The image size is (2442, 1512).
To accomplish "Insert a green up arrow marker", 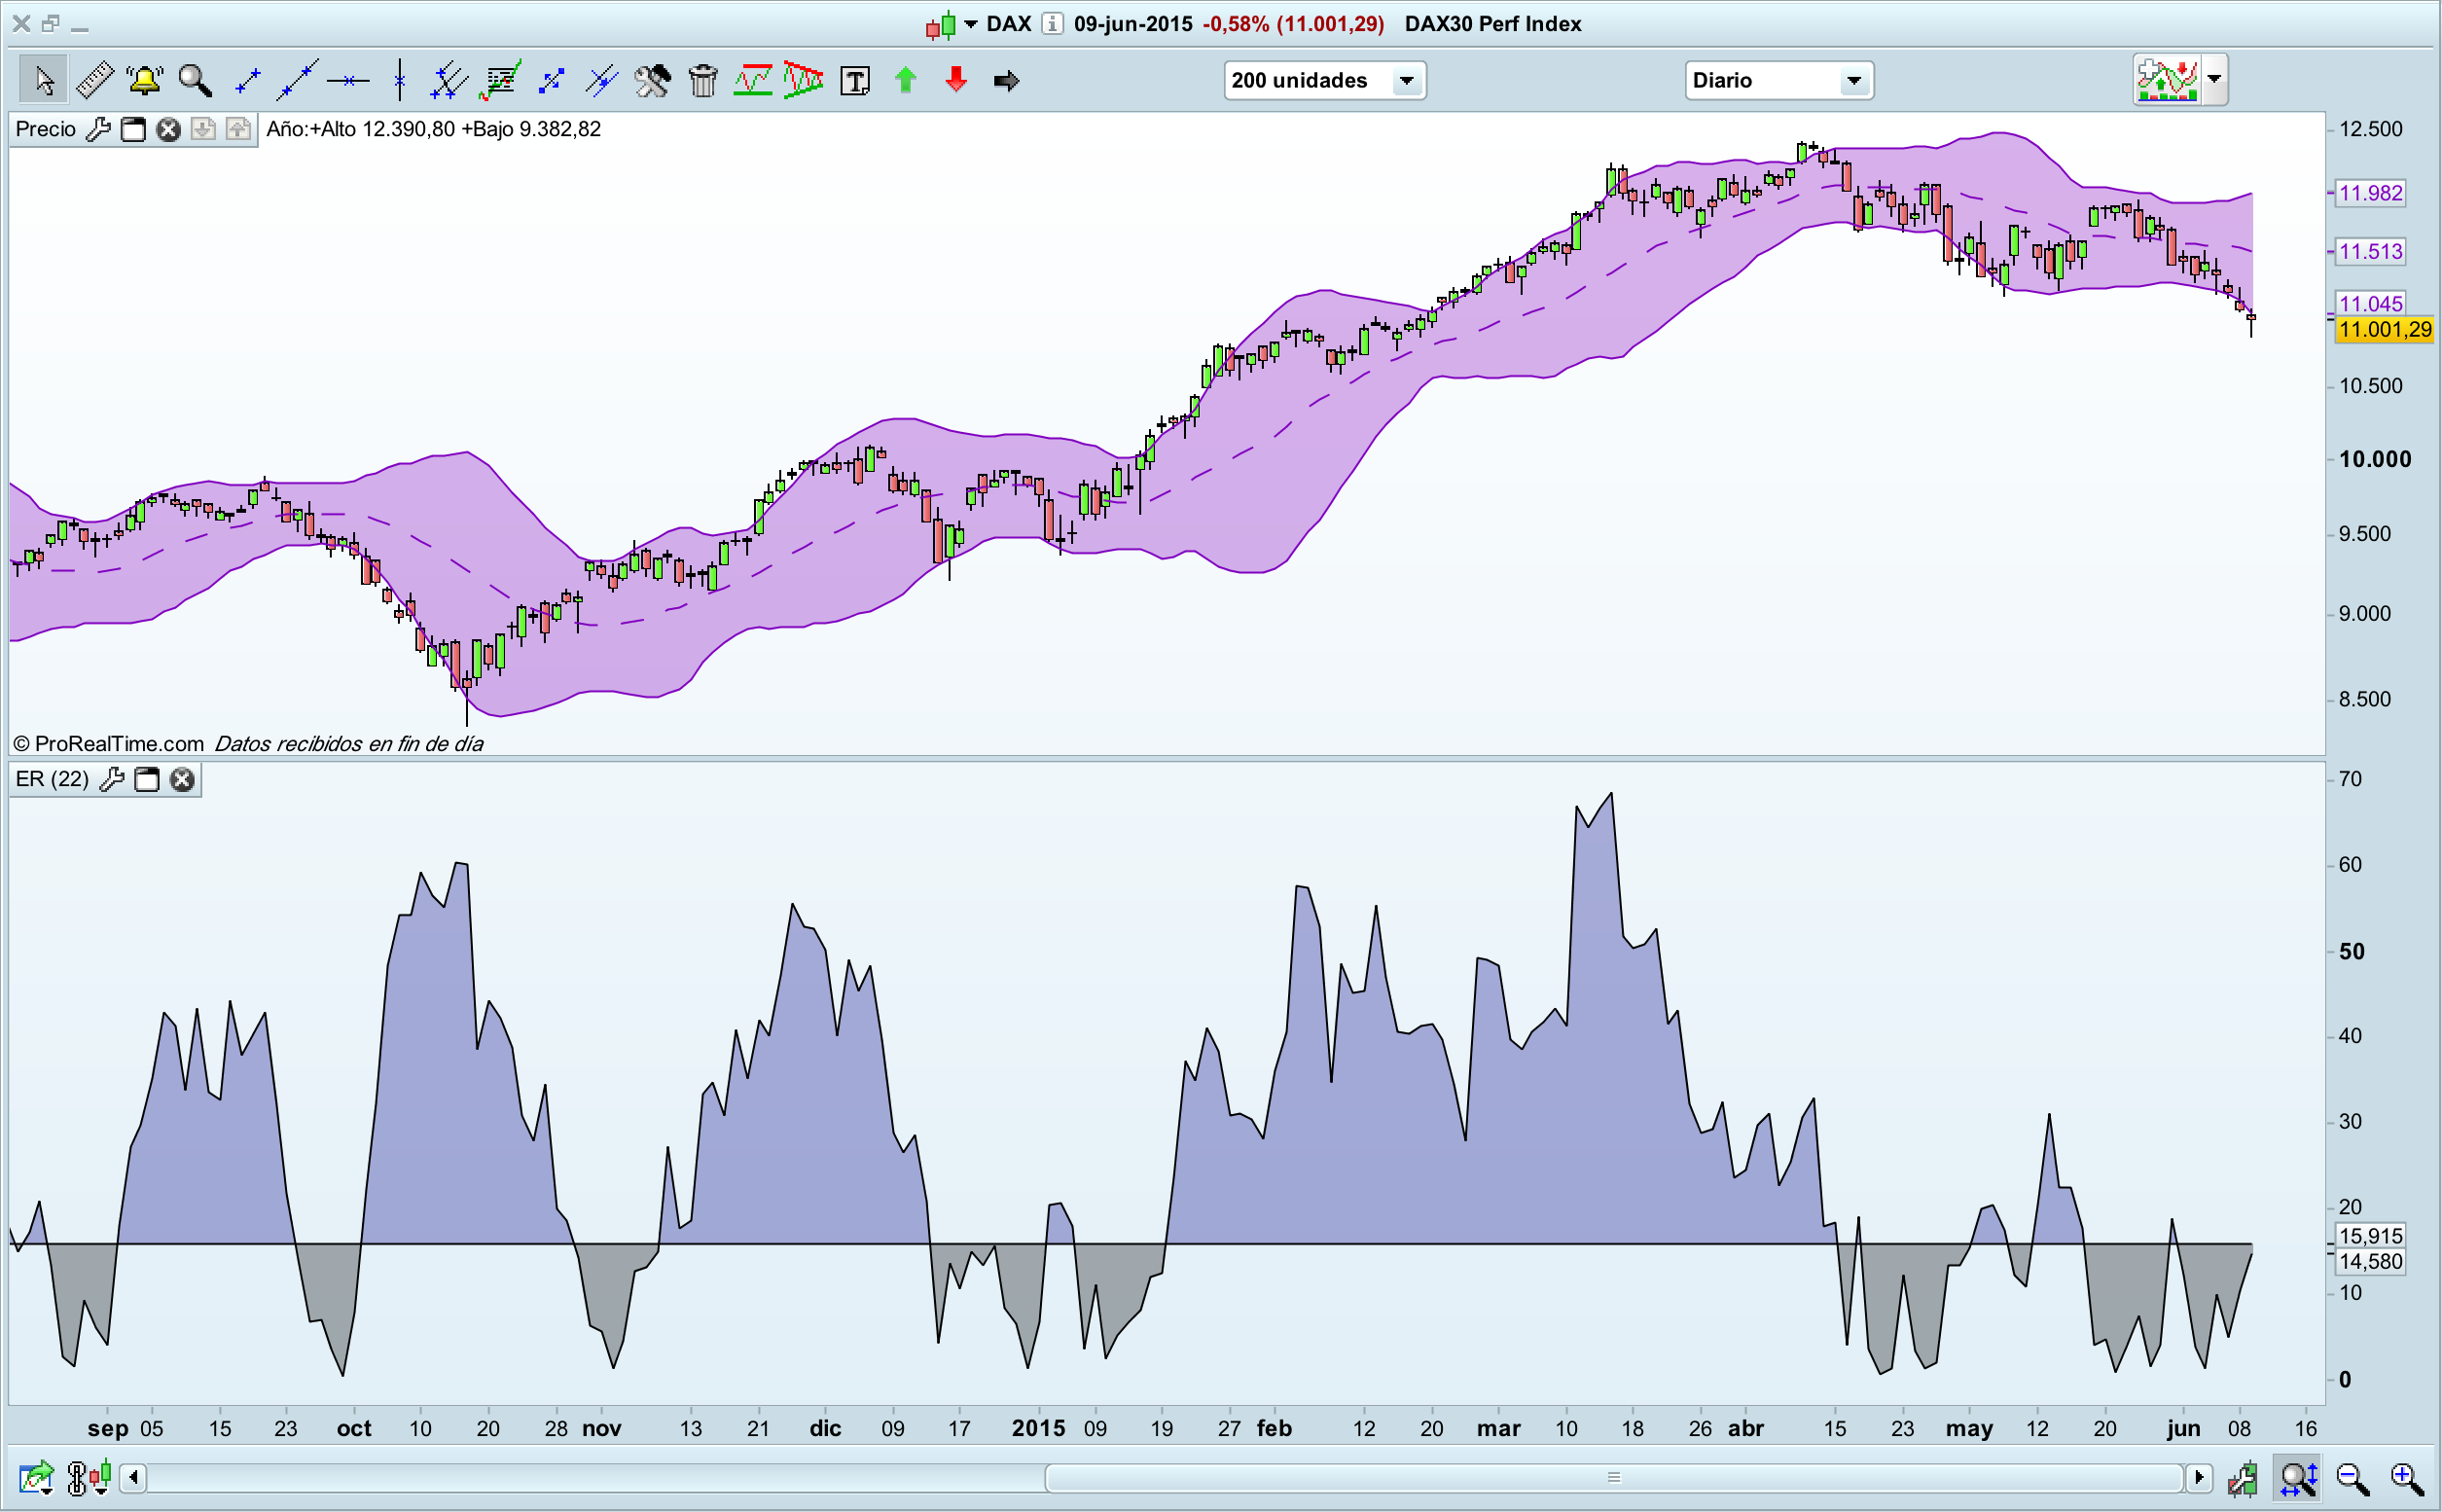I will coord(906,80).
